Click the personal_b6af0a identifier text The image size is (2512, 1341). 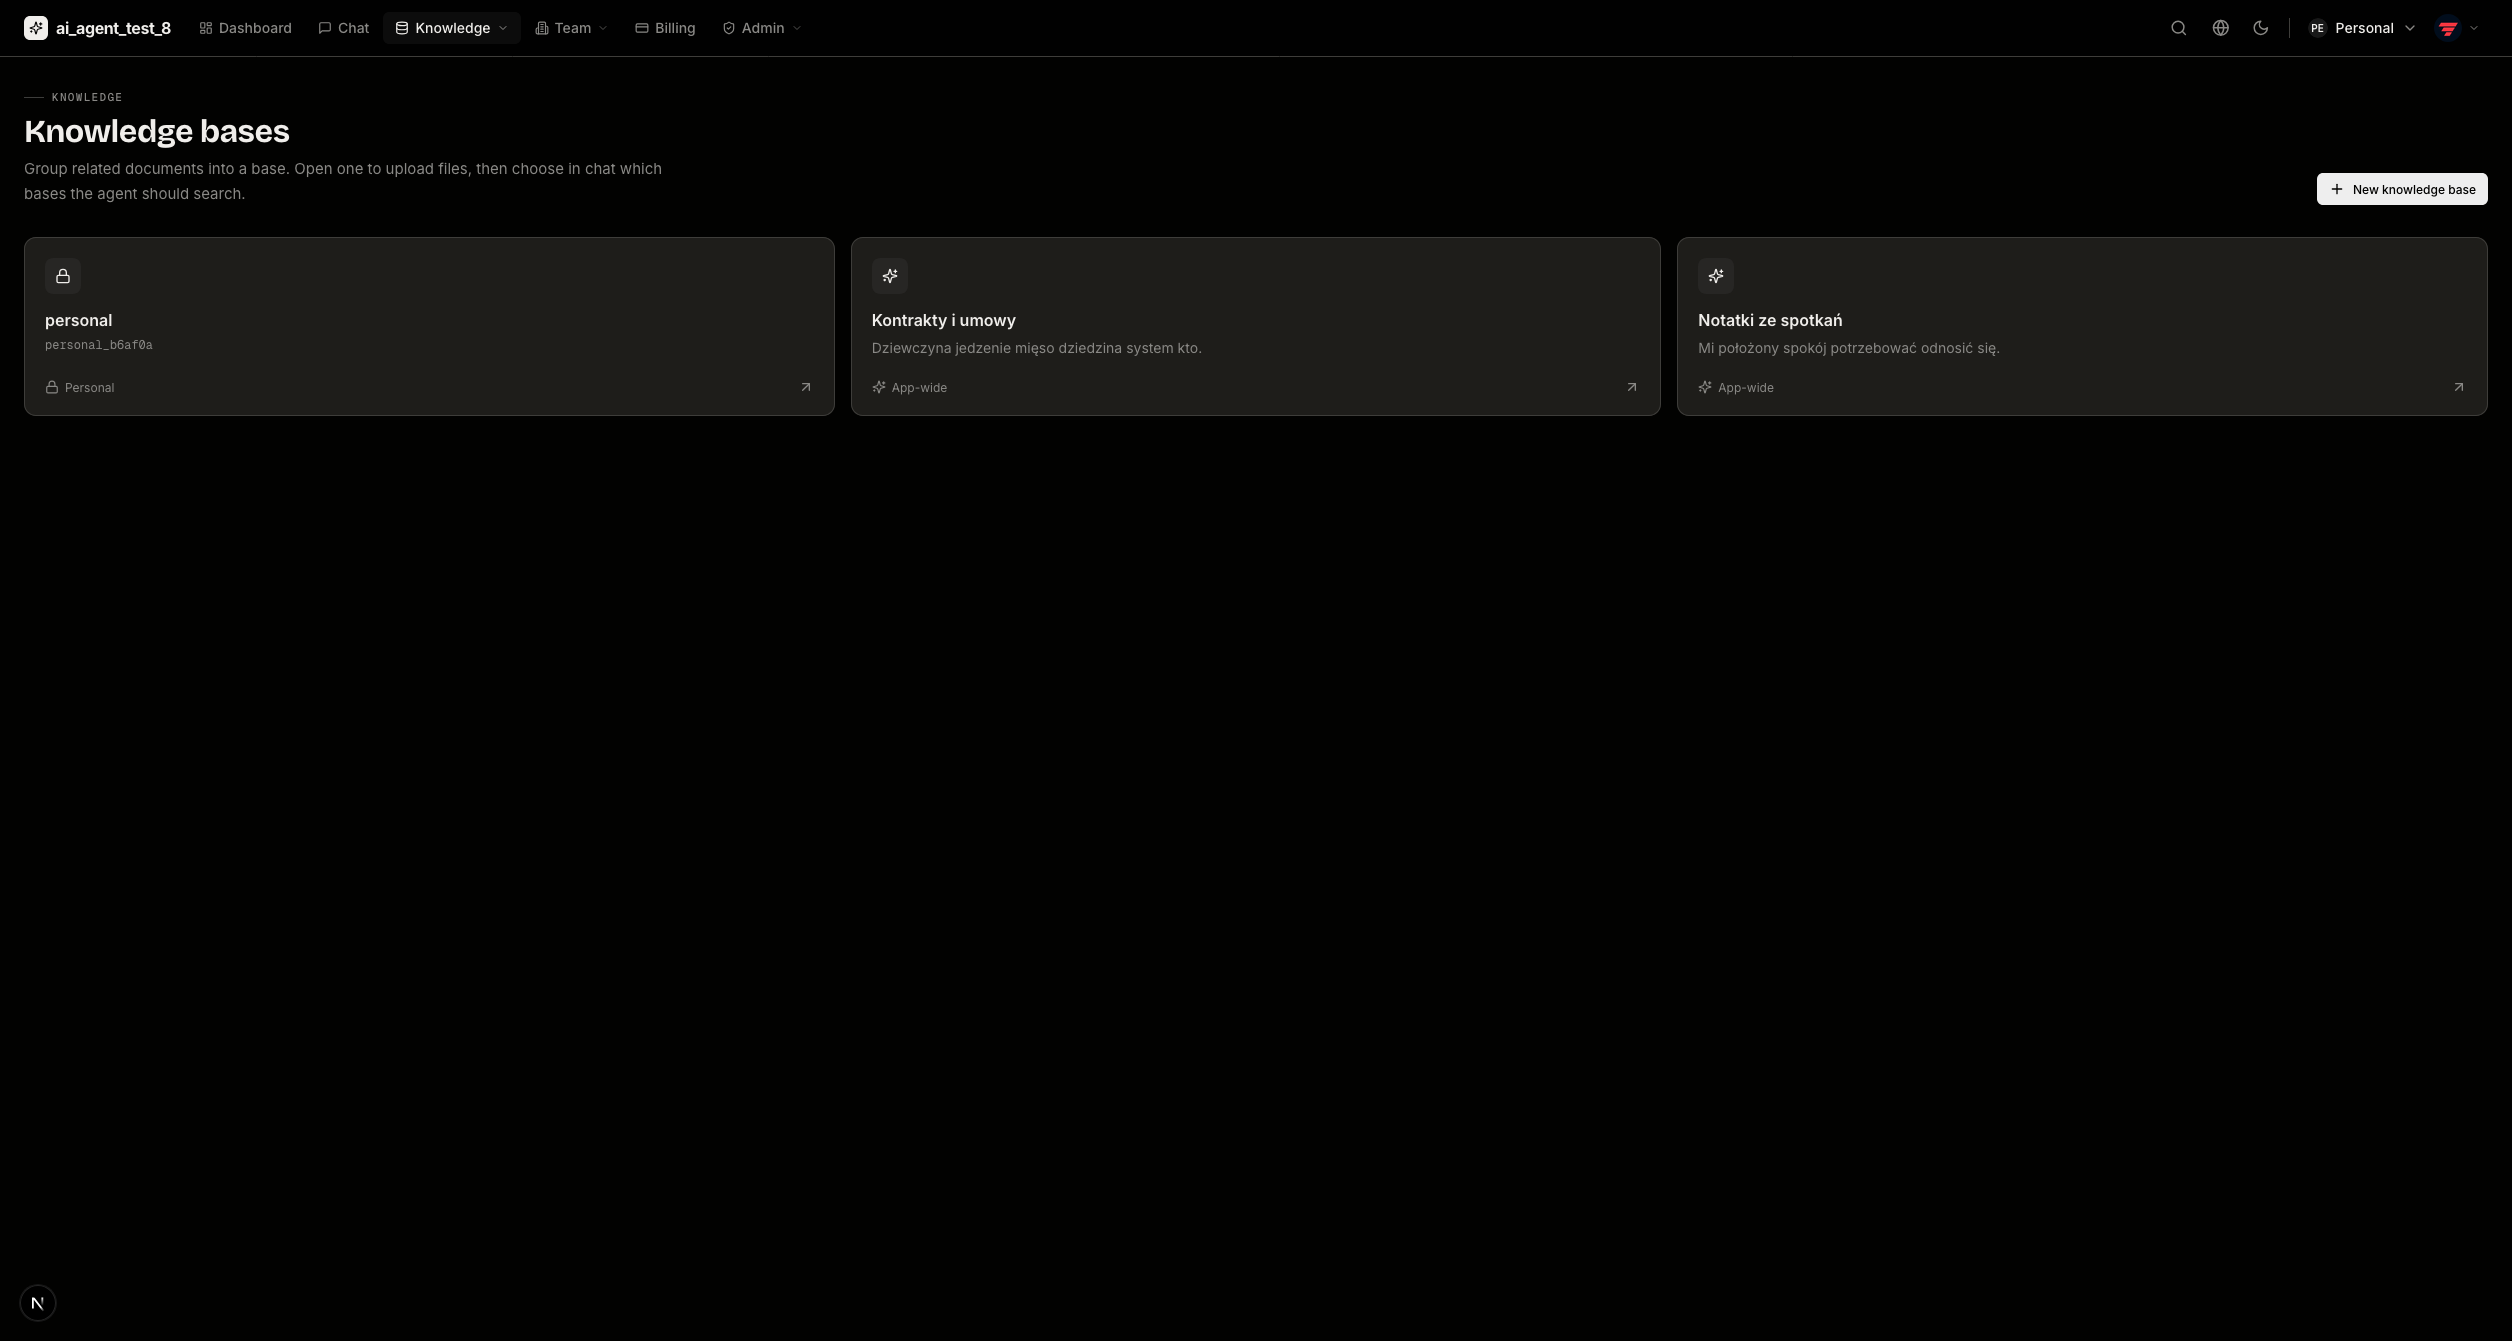[99, 345]
